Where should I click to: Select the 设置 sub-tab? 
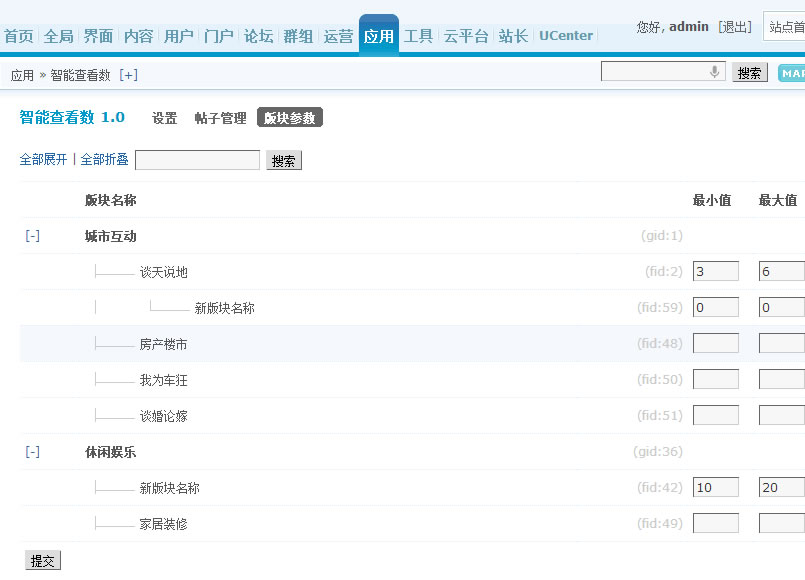[165, 118]
